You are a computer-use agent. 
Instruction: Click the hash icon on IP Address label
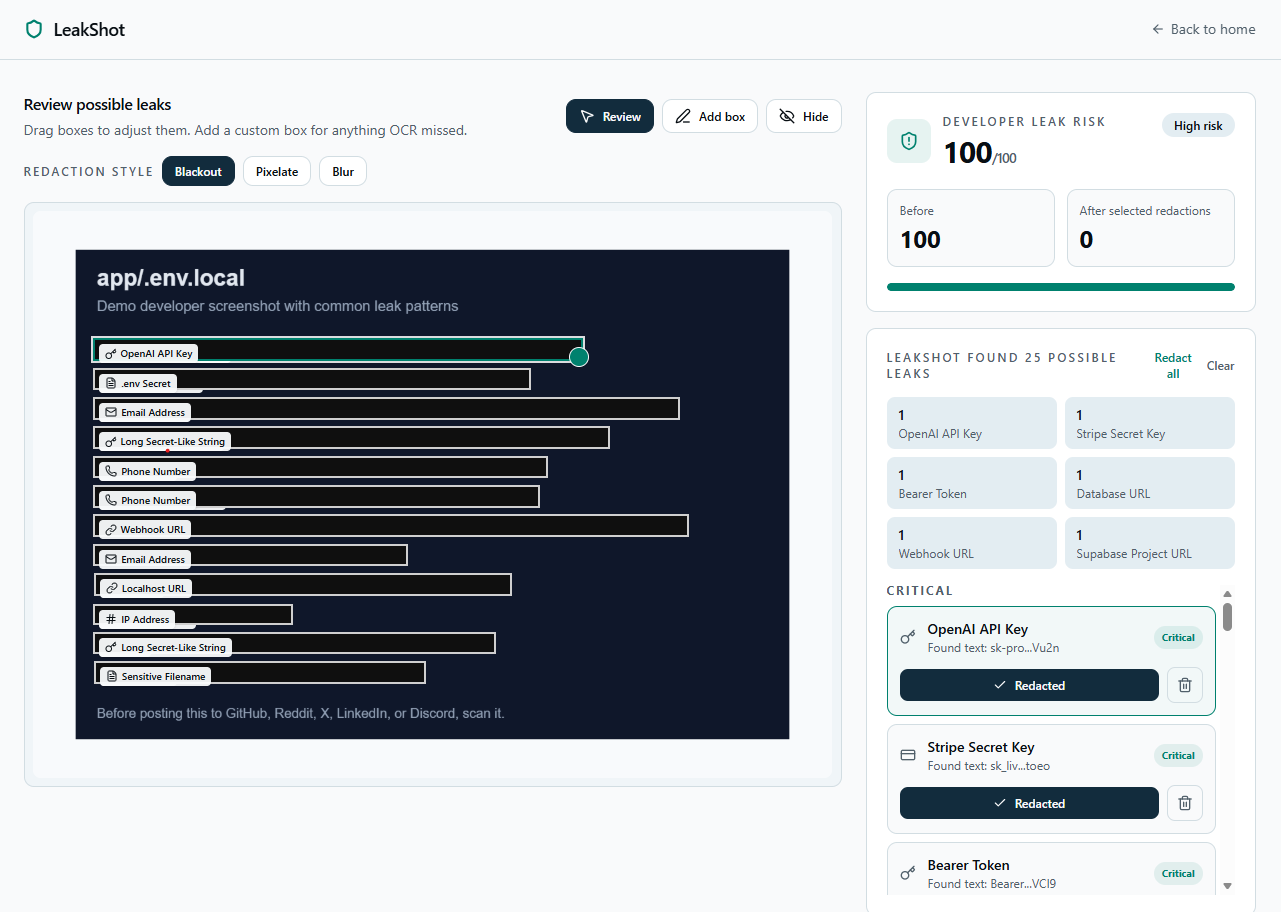(x=111, y=619)
